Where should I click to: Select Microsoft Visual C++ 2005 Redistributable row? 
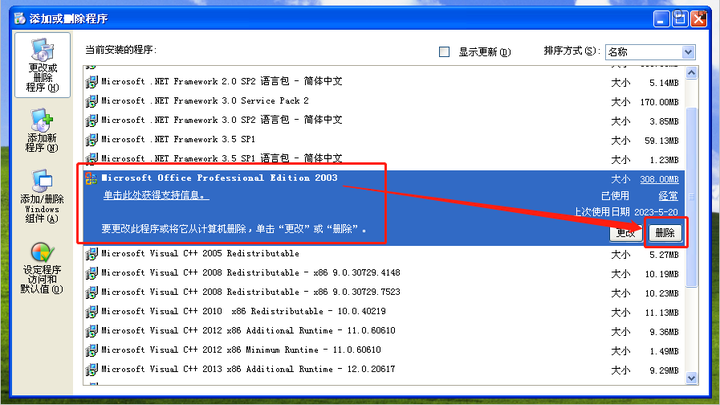pyautogui.click(x=383, y=254)
